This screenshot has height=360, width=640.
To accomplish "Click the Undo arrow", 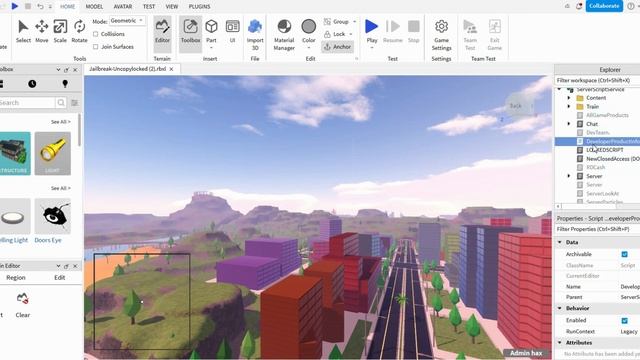I will (x=40, y=6).
